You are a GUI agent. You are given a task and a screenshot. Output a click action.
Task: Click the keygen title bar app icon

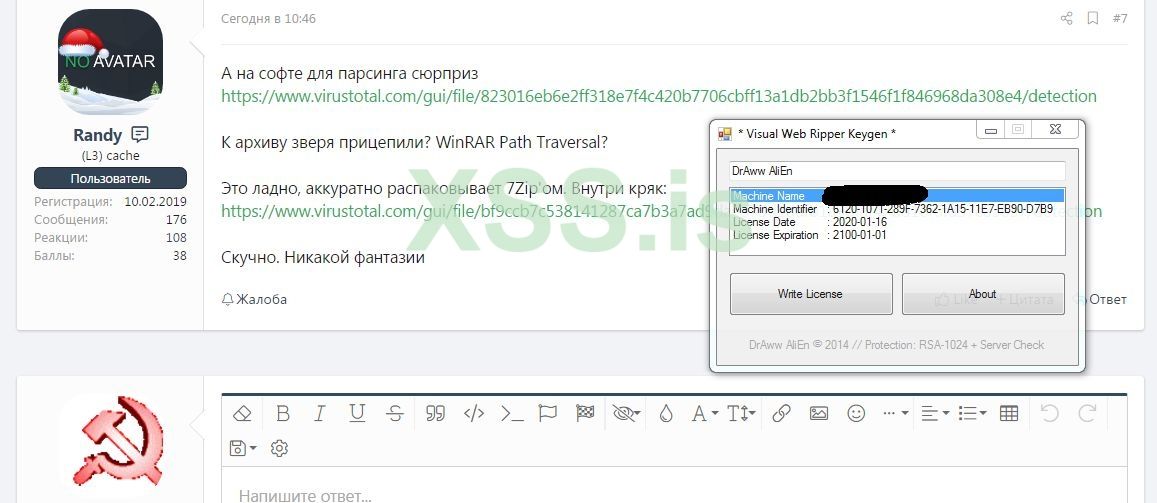725,133
